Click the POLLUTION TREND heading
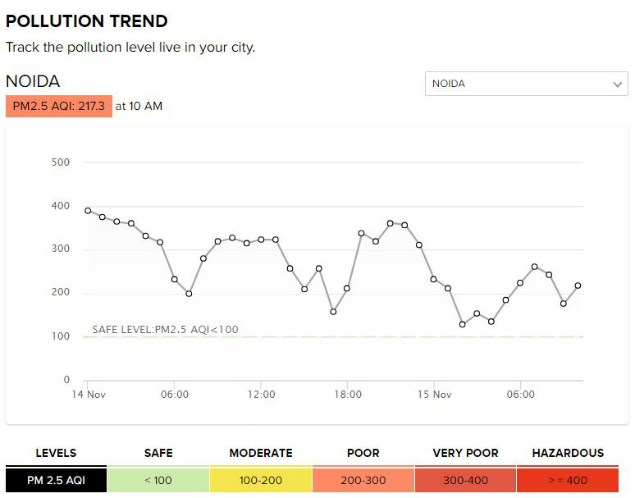Viewport: 635px width, 498px height. tap(87, 21)
